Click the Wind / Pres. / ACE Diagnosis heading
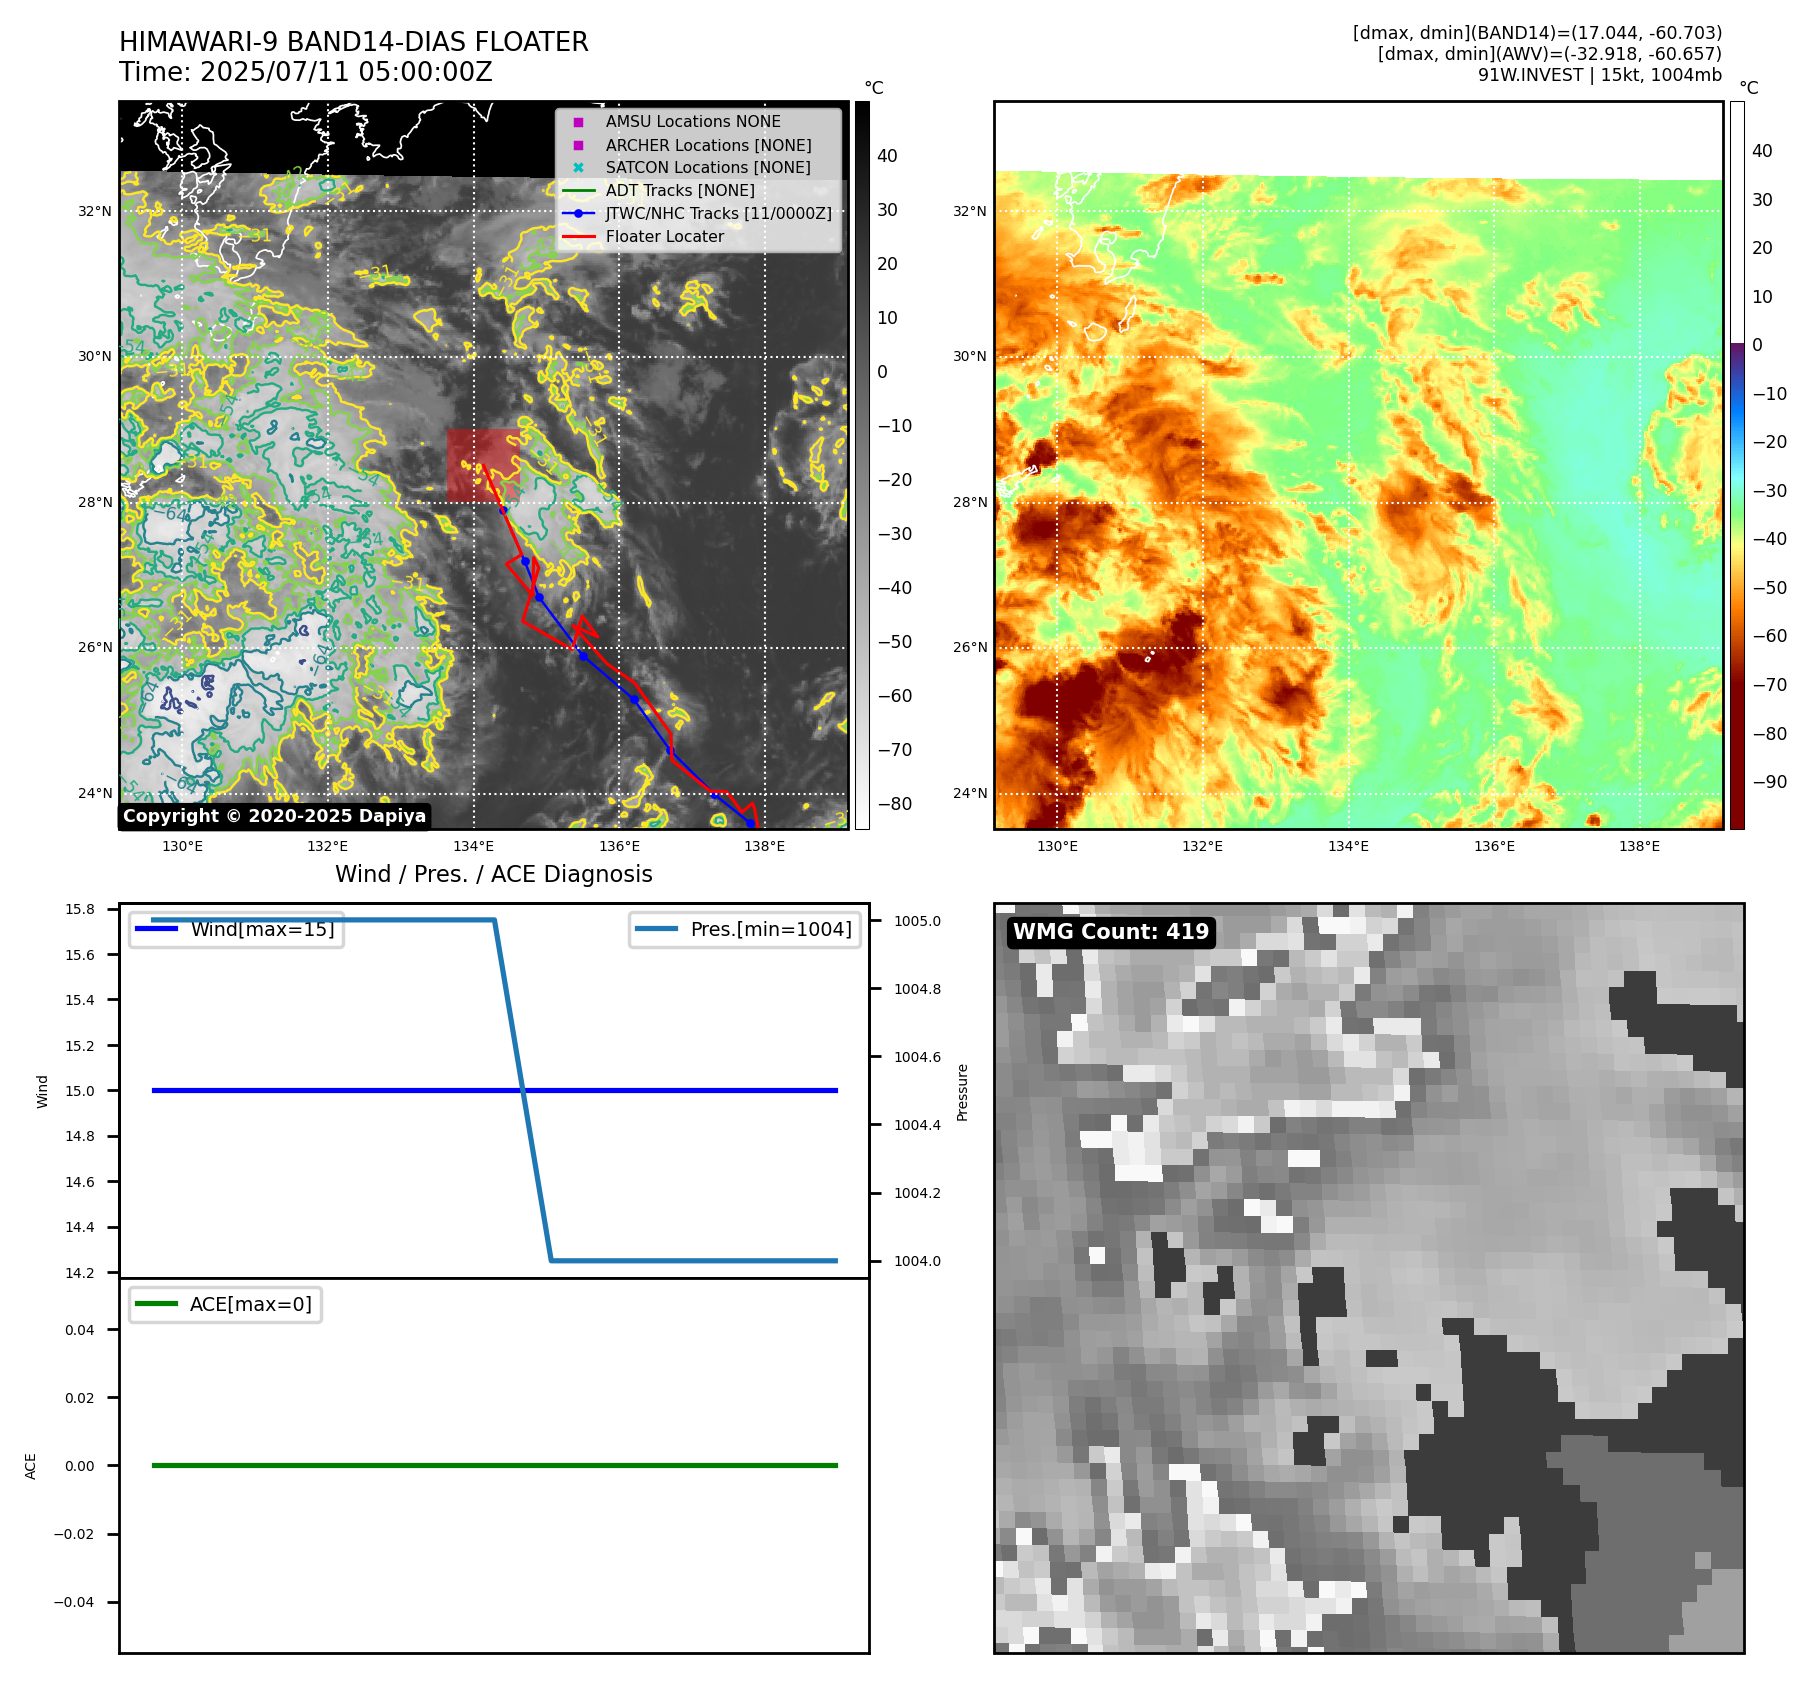This screenshot has width=1813, height=1690. click(494, 874)
